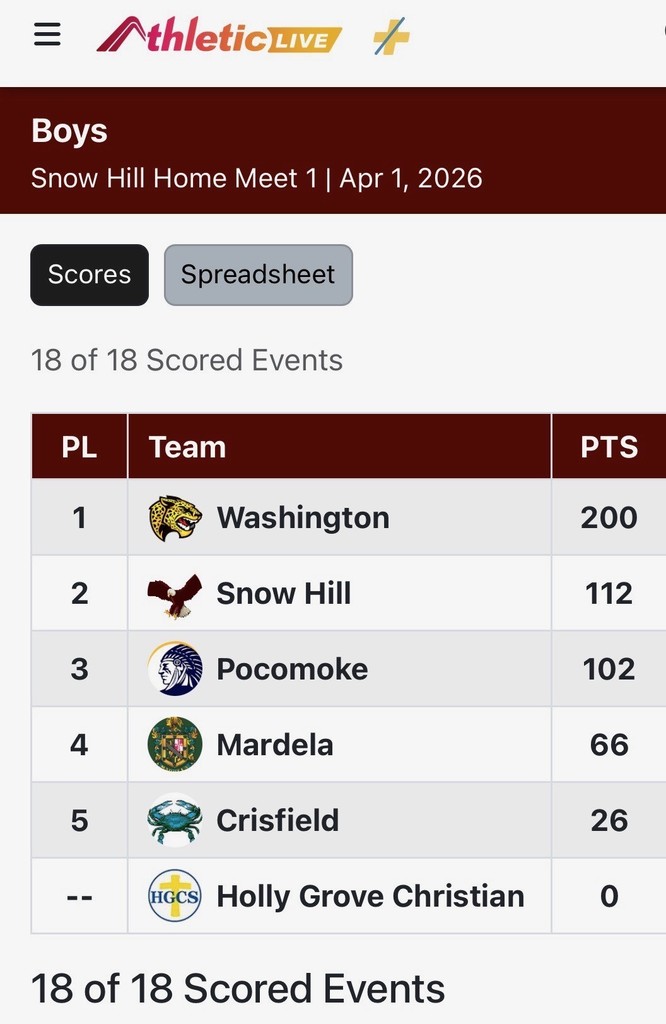This screenshot has height=1024, width=666.
Task: Click the Holly Grove Christian HGCS logo
Action: [x=175, y=896]
